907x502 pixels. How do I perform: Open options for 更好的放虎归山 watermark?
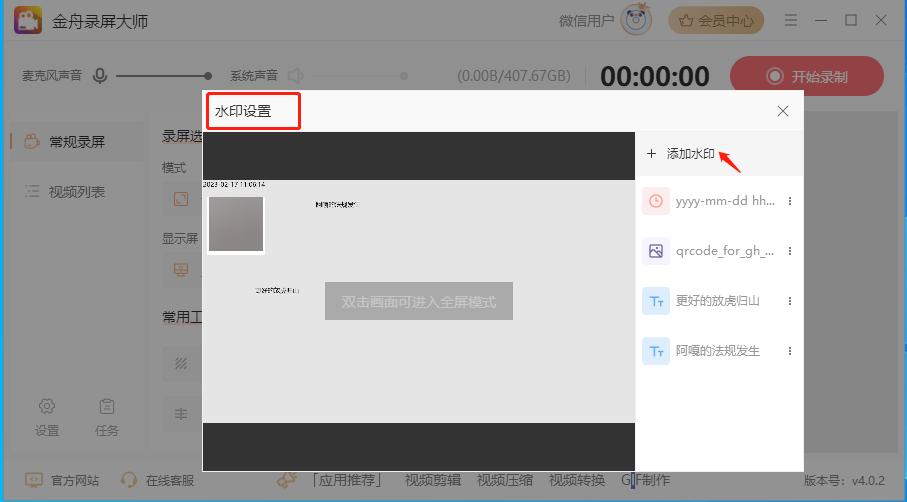click(790, 301)
